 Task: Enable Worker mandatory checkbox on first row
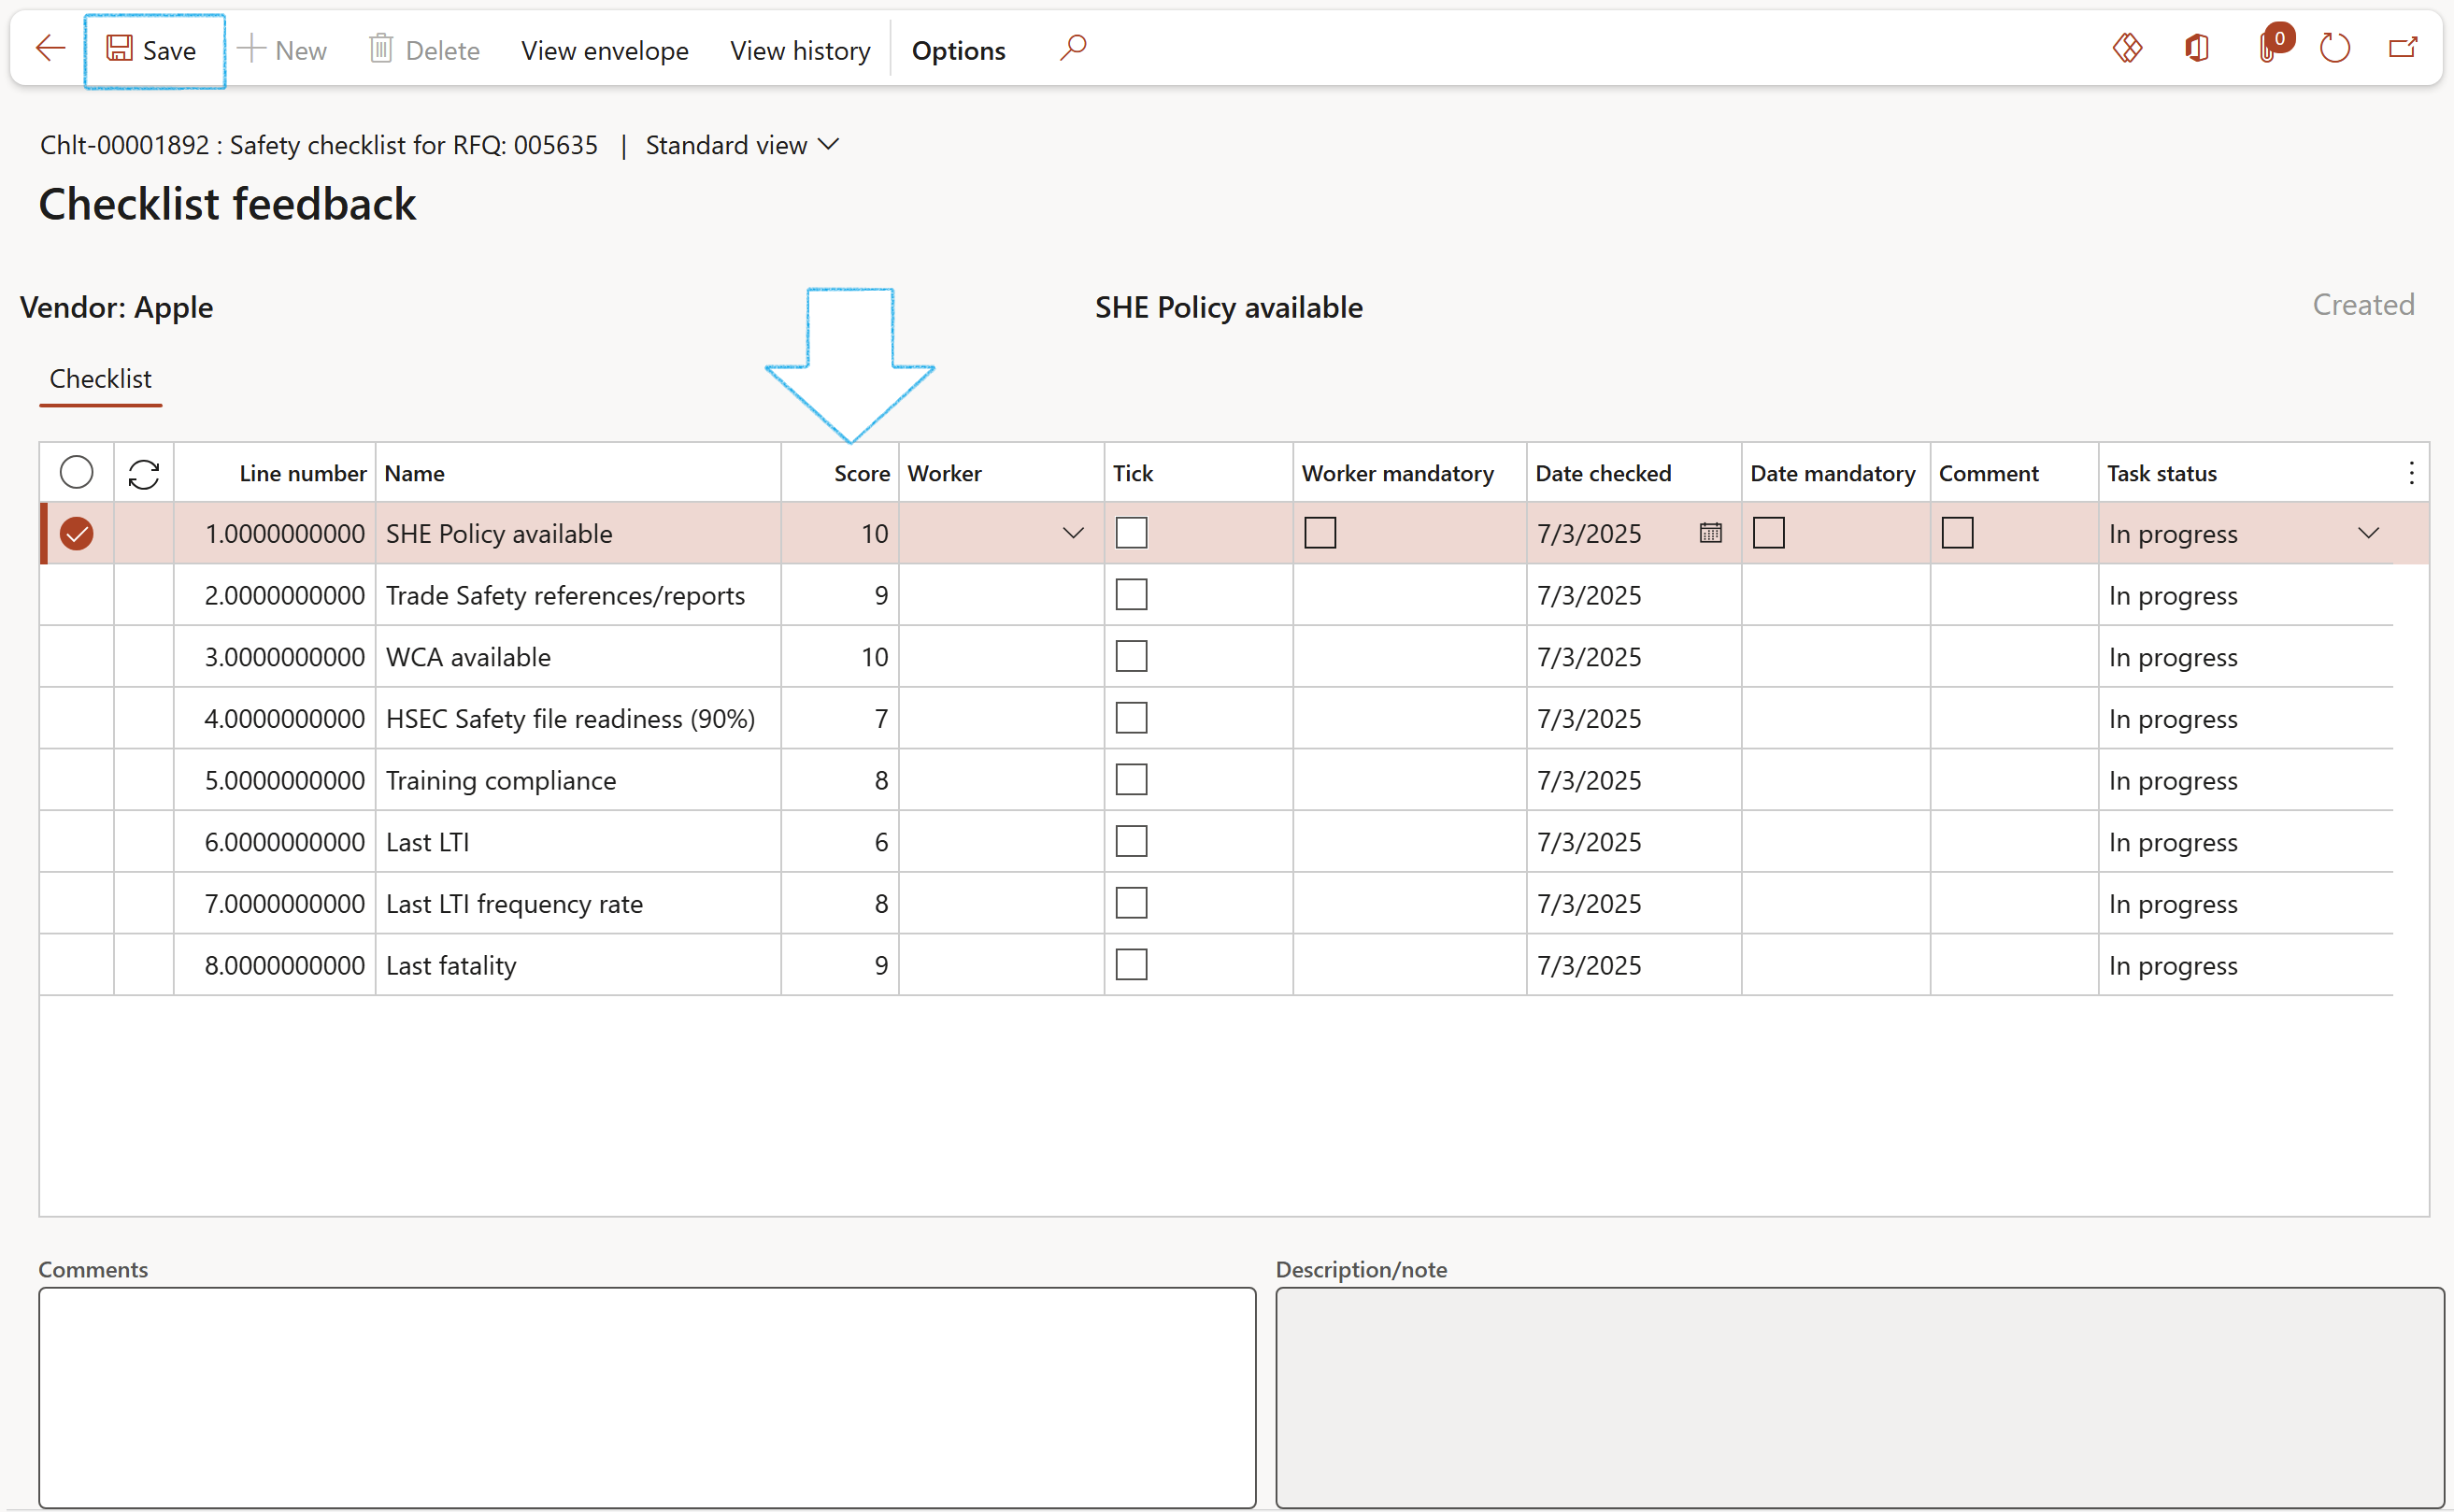[1319, 533]
